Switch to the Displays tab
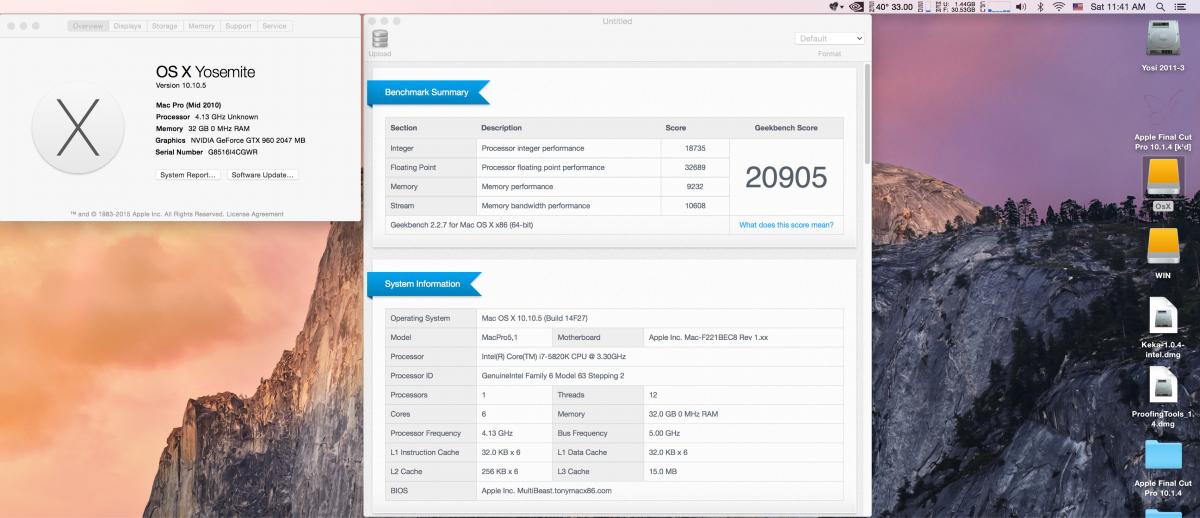 coord(127,26)
